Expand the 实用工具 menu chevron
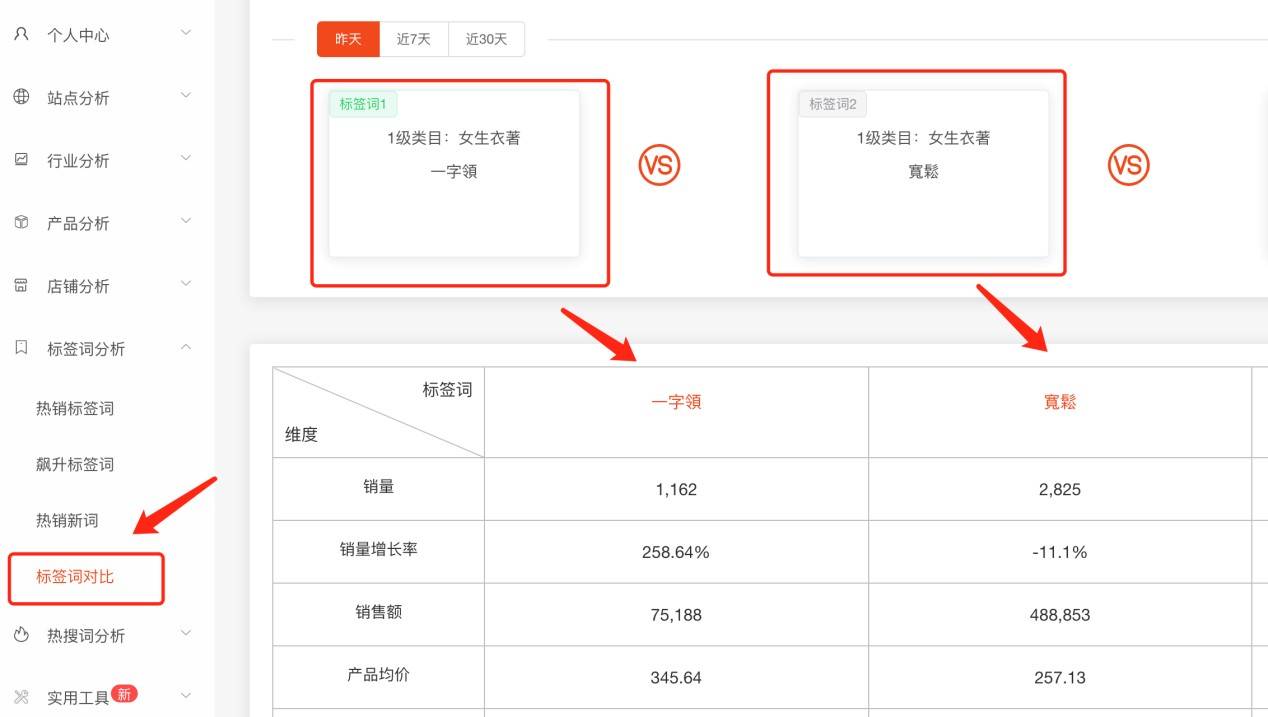This screenshot has height=717, width=1268. tap(186, 695)
